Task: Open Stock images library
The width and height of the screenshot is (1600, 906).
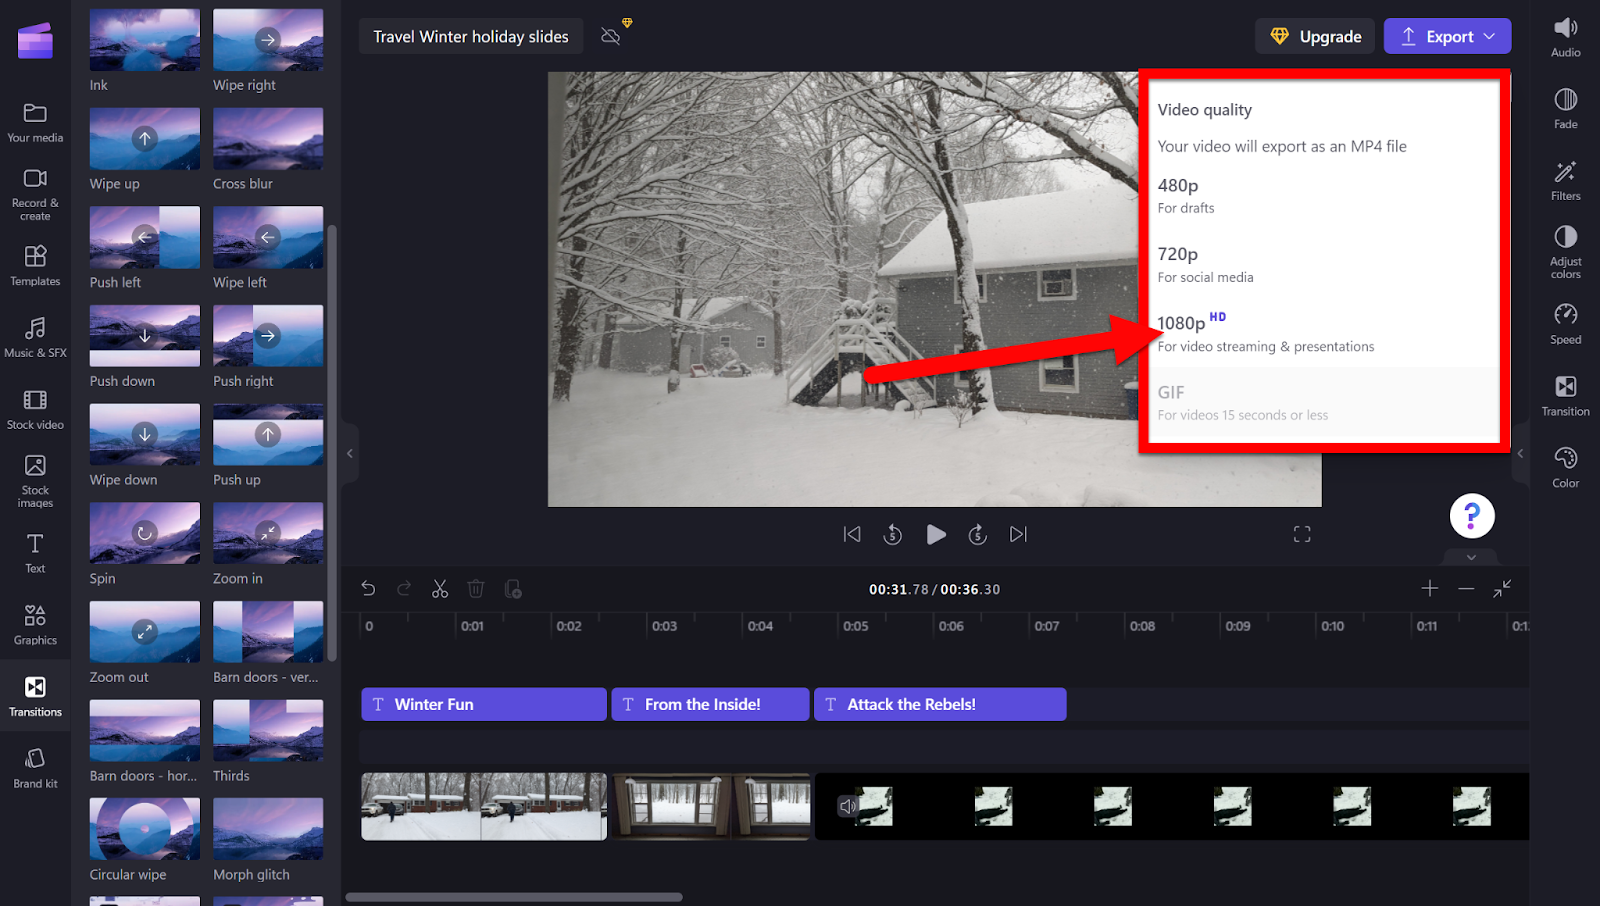Action: [35, 481]
